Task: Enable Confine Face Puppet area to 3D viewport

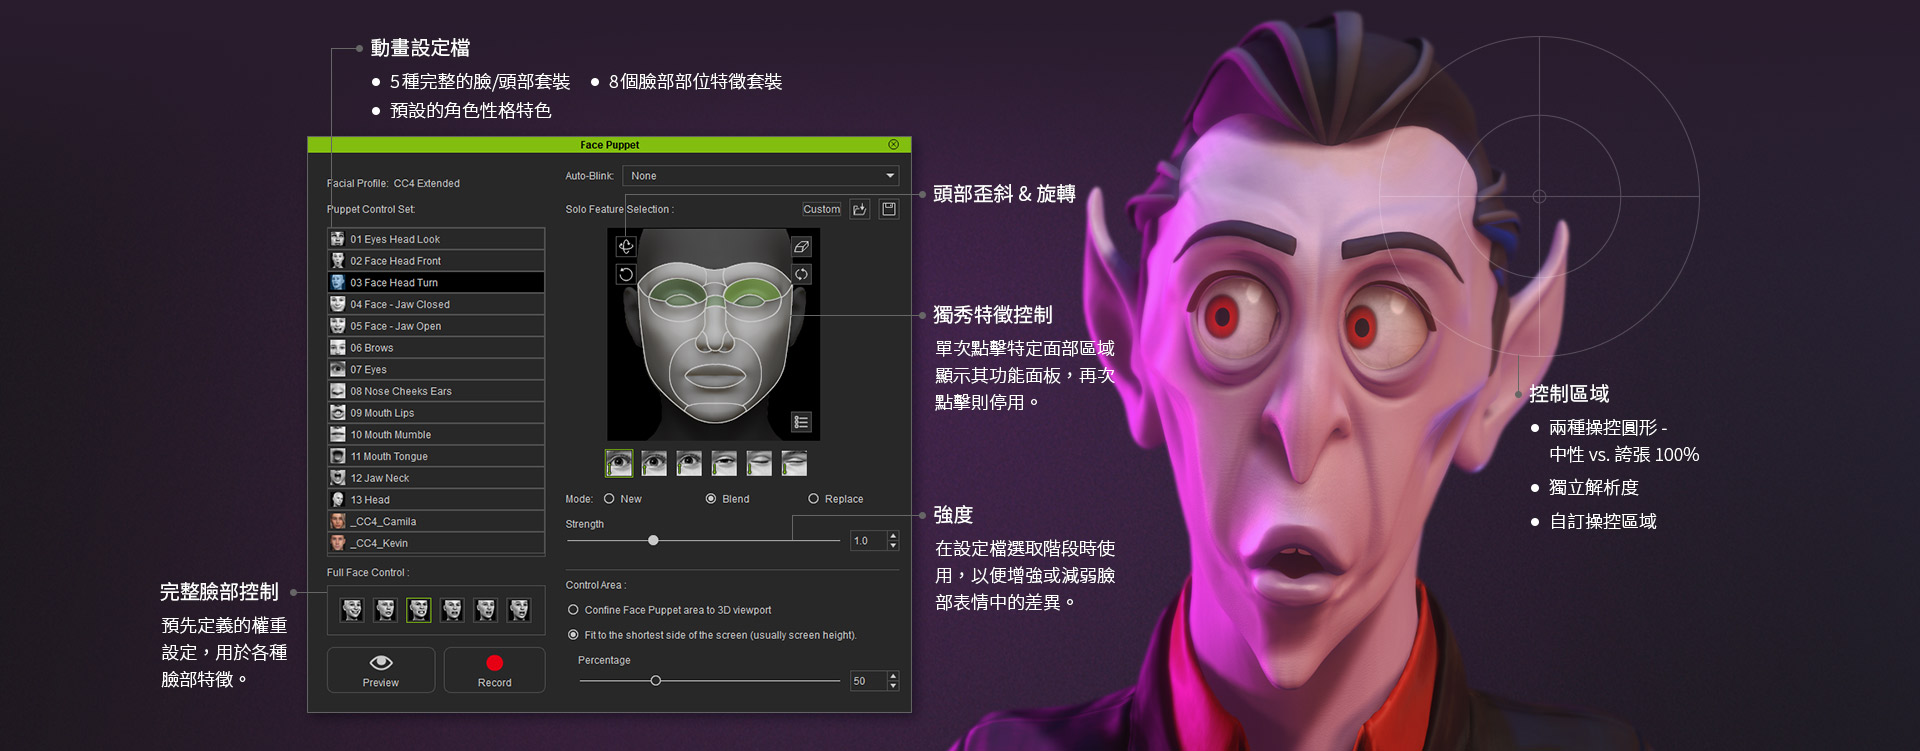Action: tap(573, 610)
